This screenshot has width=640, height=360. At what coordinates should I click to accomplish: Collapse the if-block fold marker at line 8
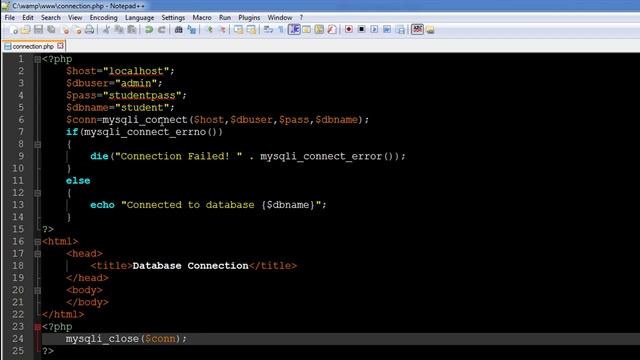[x=38, y=144]
